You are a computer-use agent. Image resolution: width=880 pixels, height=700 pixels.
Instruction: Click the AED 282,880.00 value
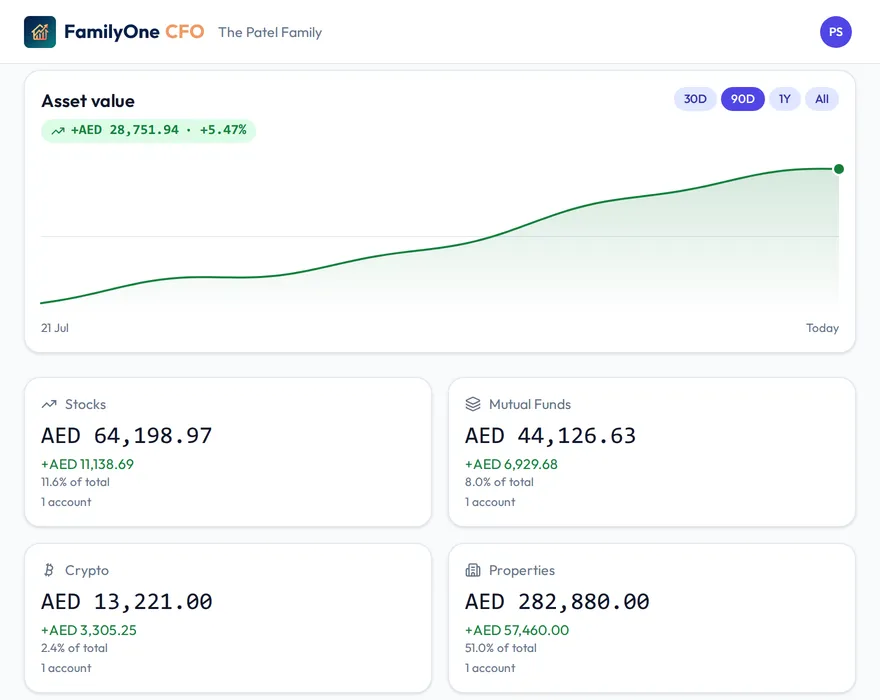point(557,602)
